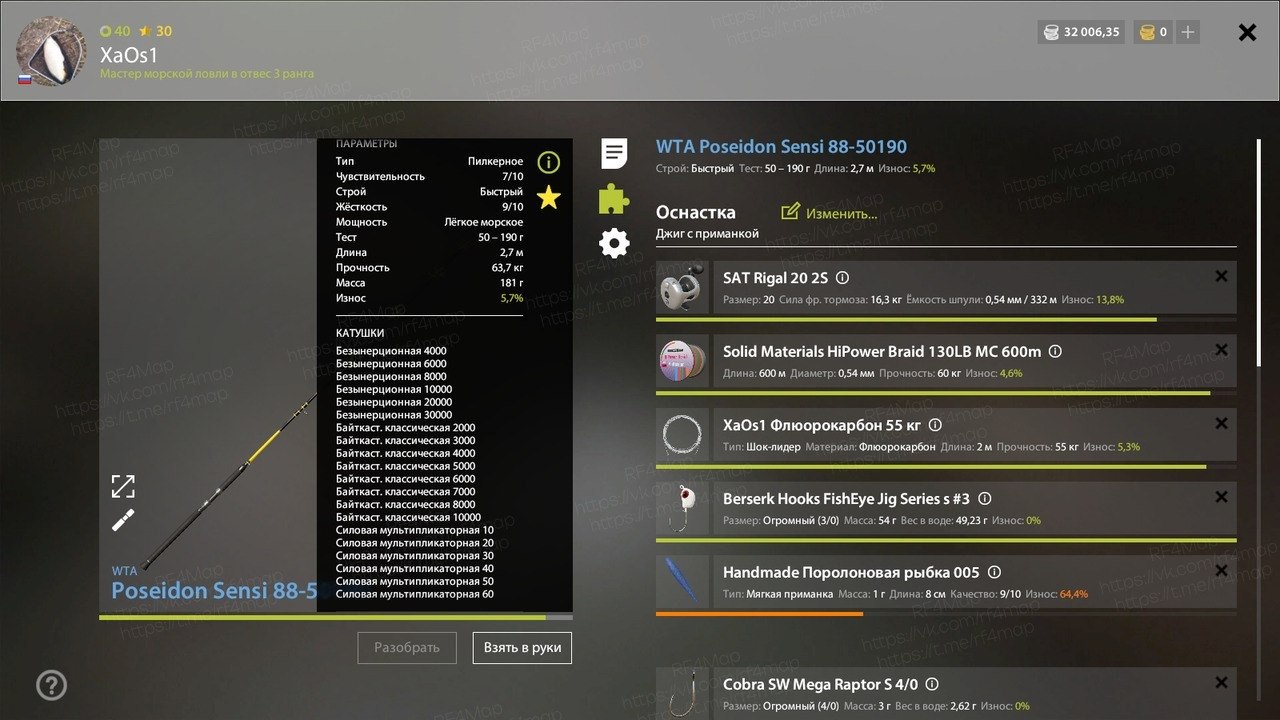The image size is (1280, 720).
Task: Select Силовая мультипликаторная 10 entry
Action: pyautogui.click(x=414, y=531)
